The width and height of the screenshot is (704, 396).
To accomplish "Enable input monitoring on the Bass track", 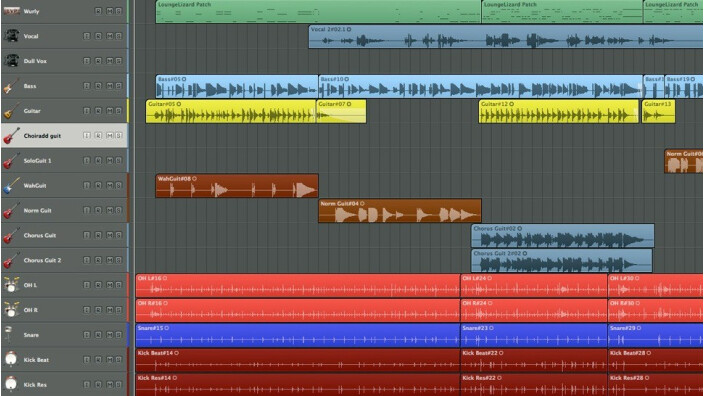I will coord(87,86).
